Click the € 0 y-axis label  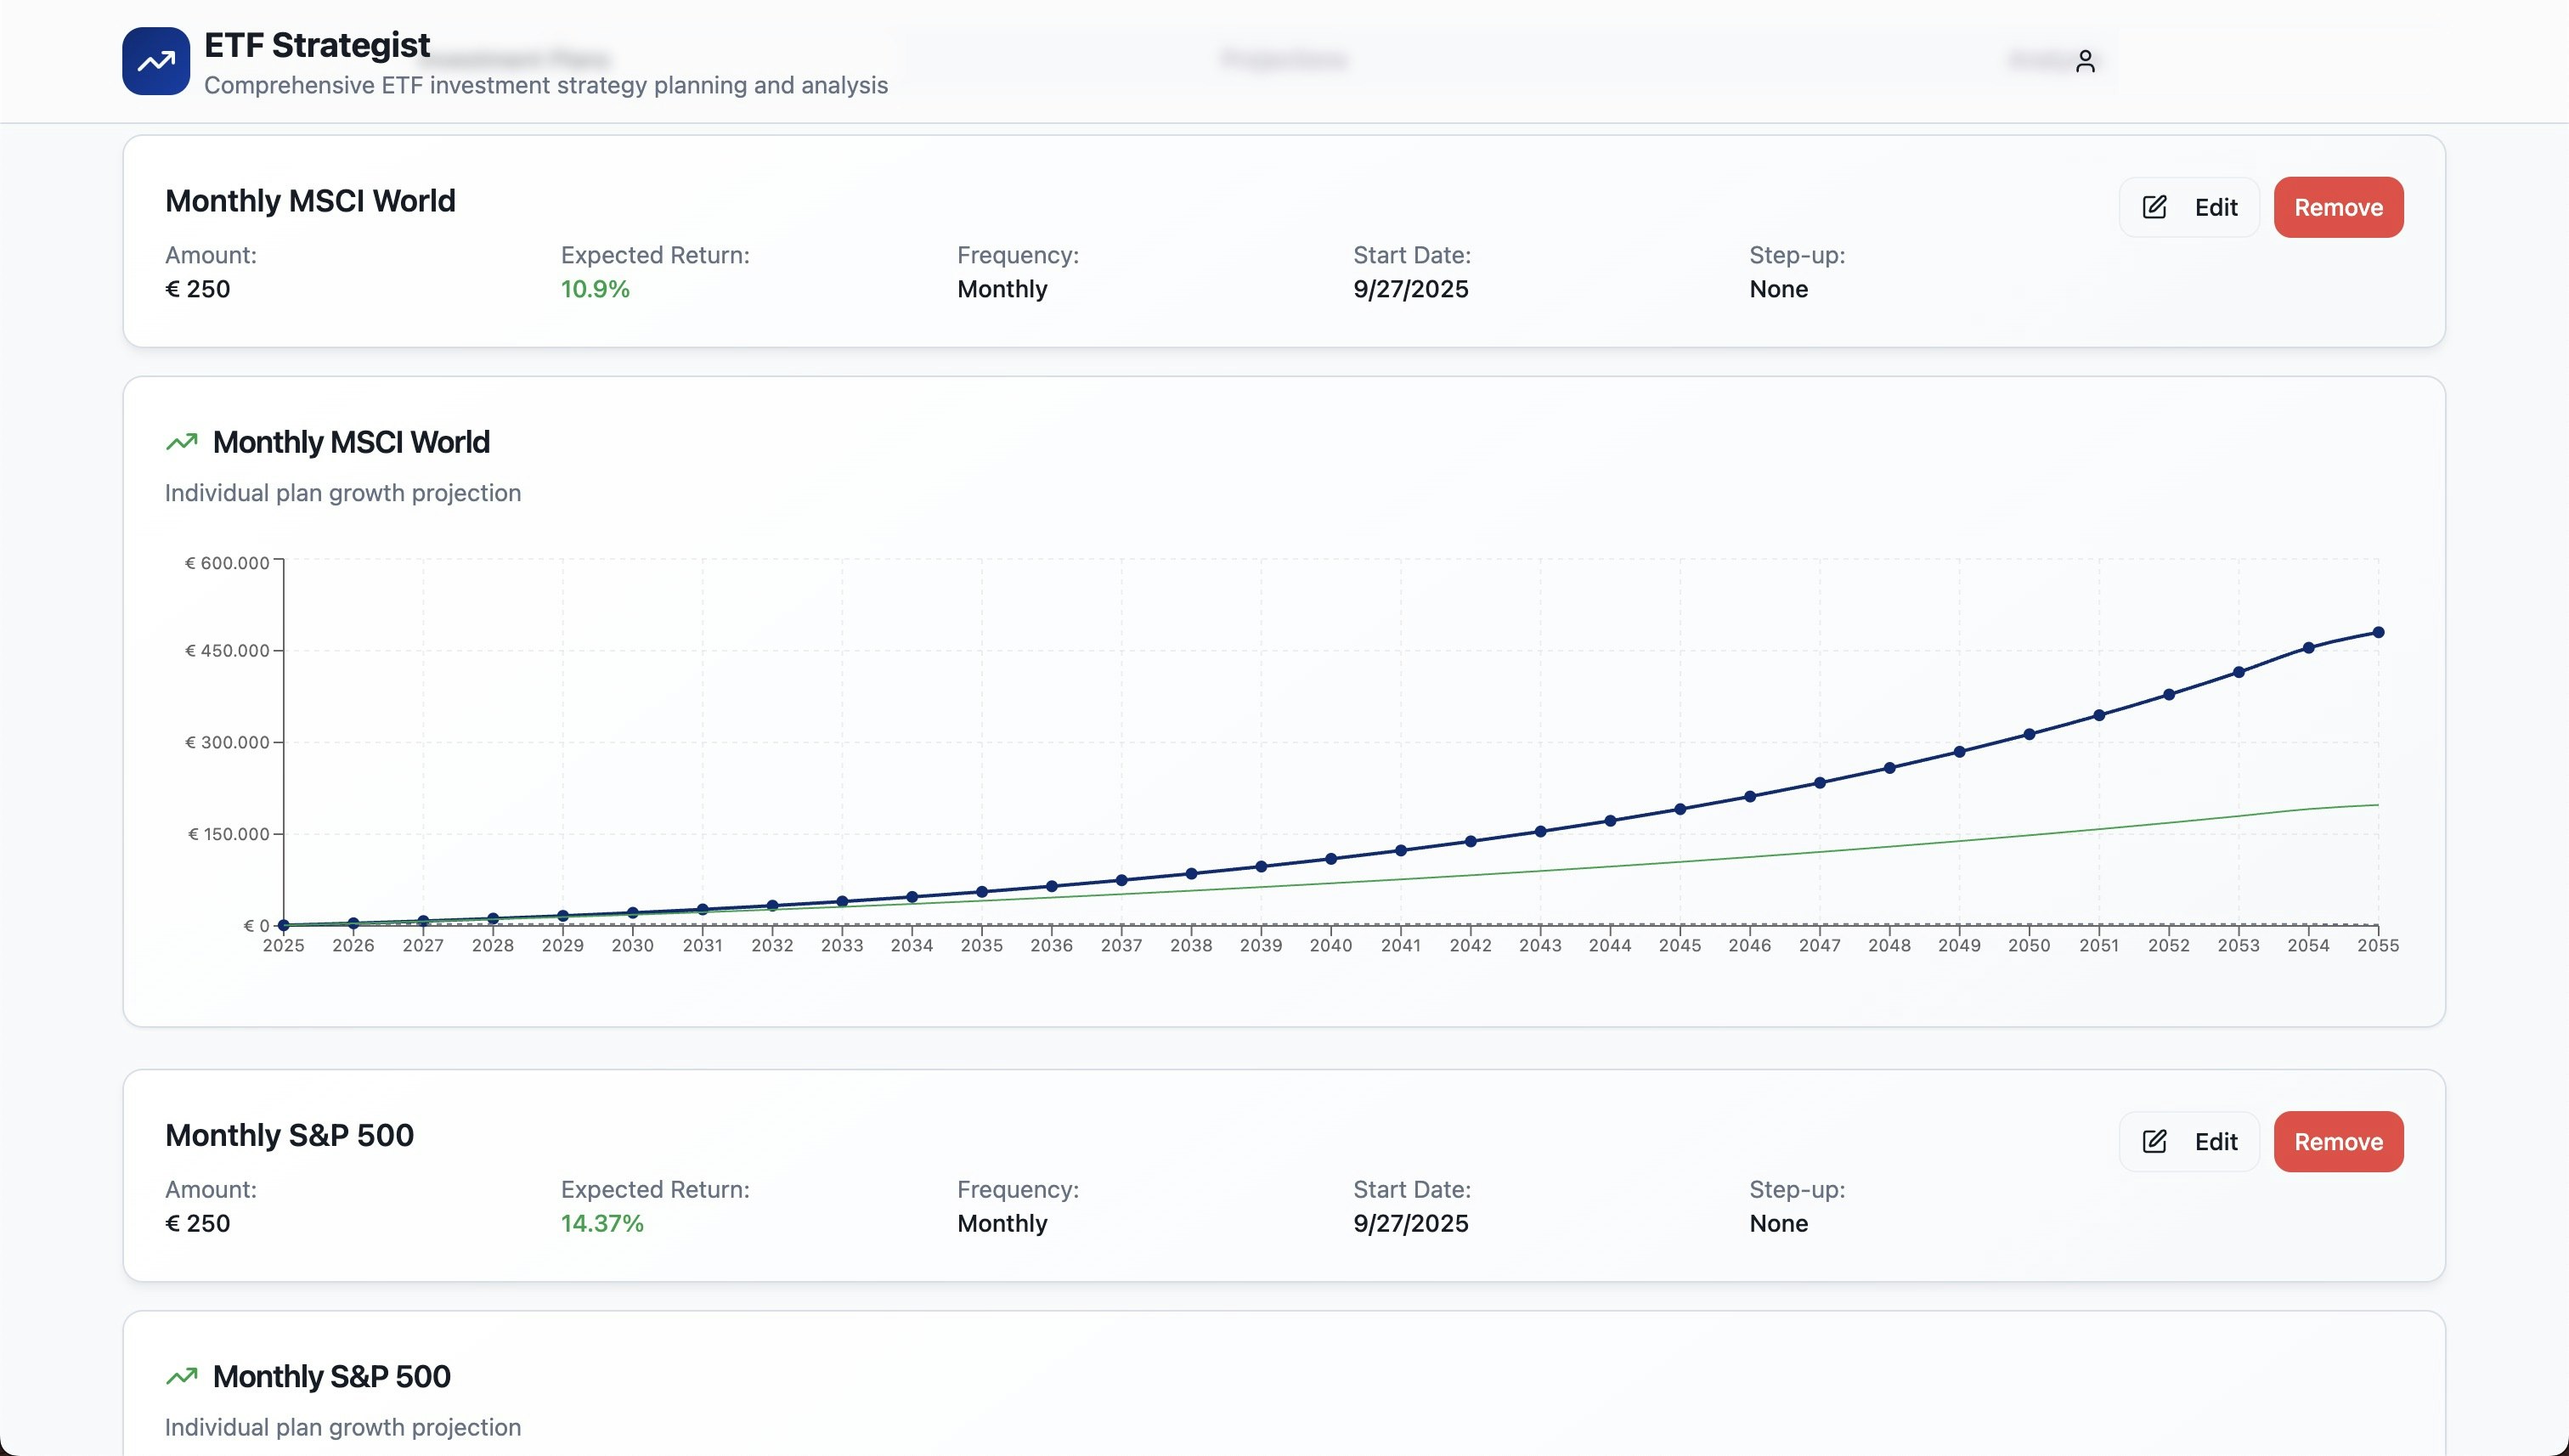pos(257,926)
